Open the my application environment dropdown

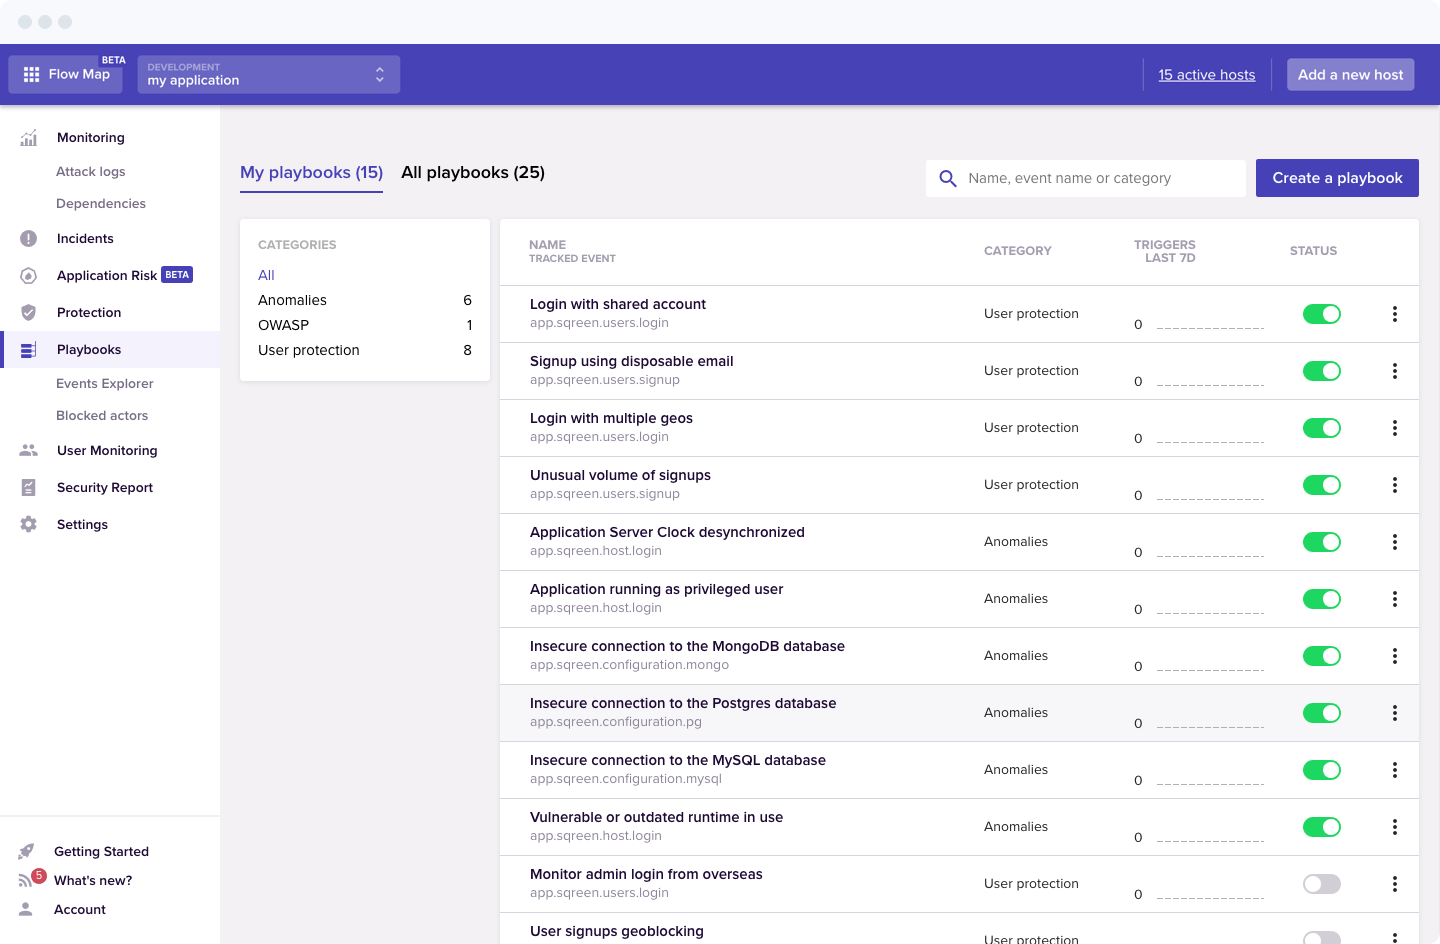pos(268,75)
